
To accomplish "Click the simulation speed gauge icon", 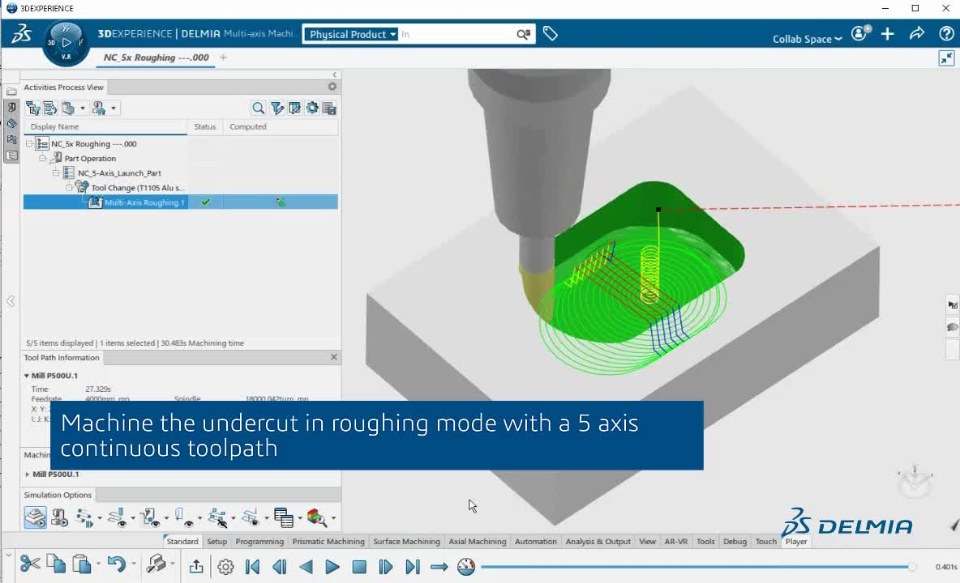I will tap(466, 566).
